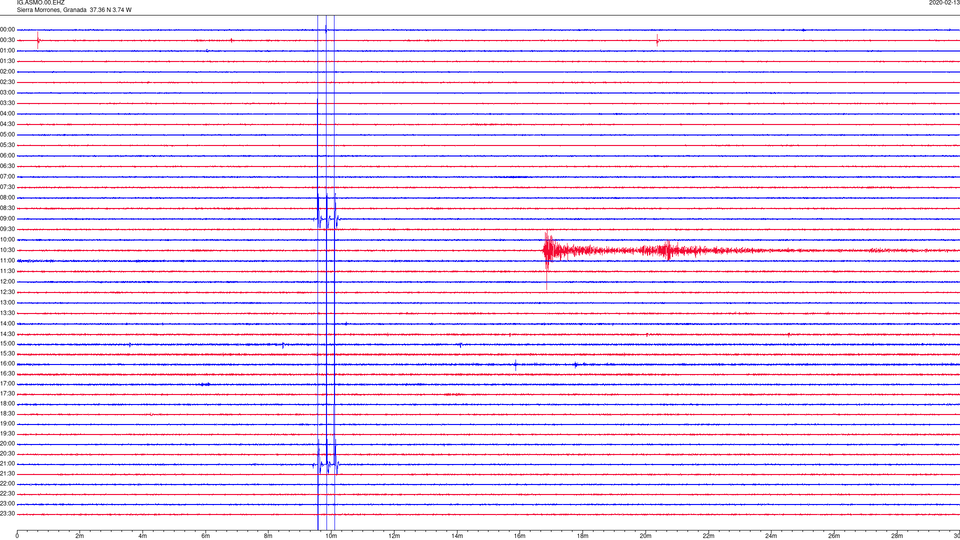
Task: Click the 00:00 trace time label
Action: (x=8, y=29)
